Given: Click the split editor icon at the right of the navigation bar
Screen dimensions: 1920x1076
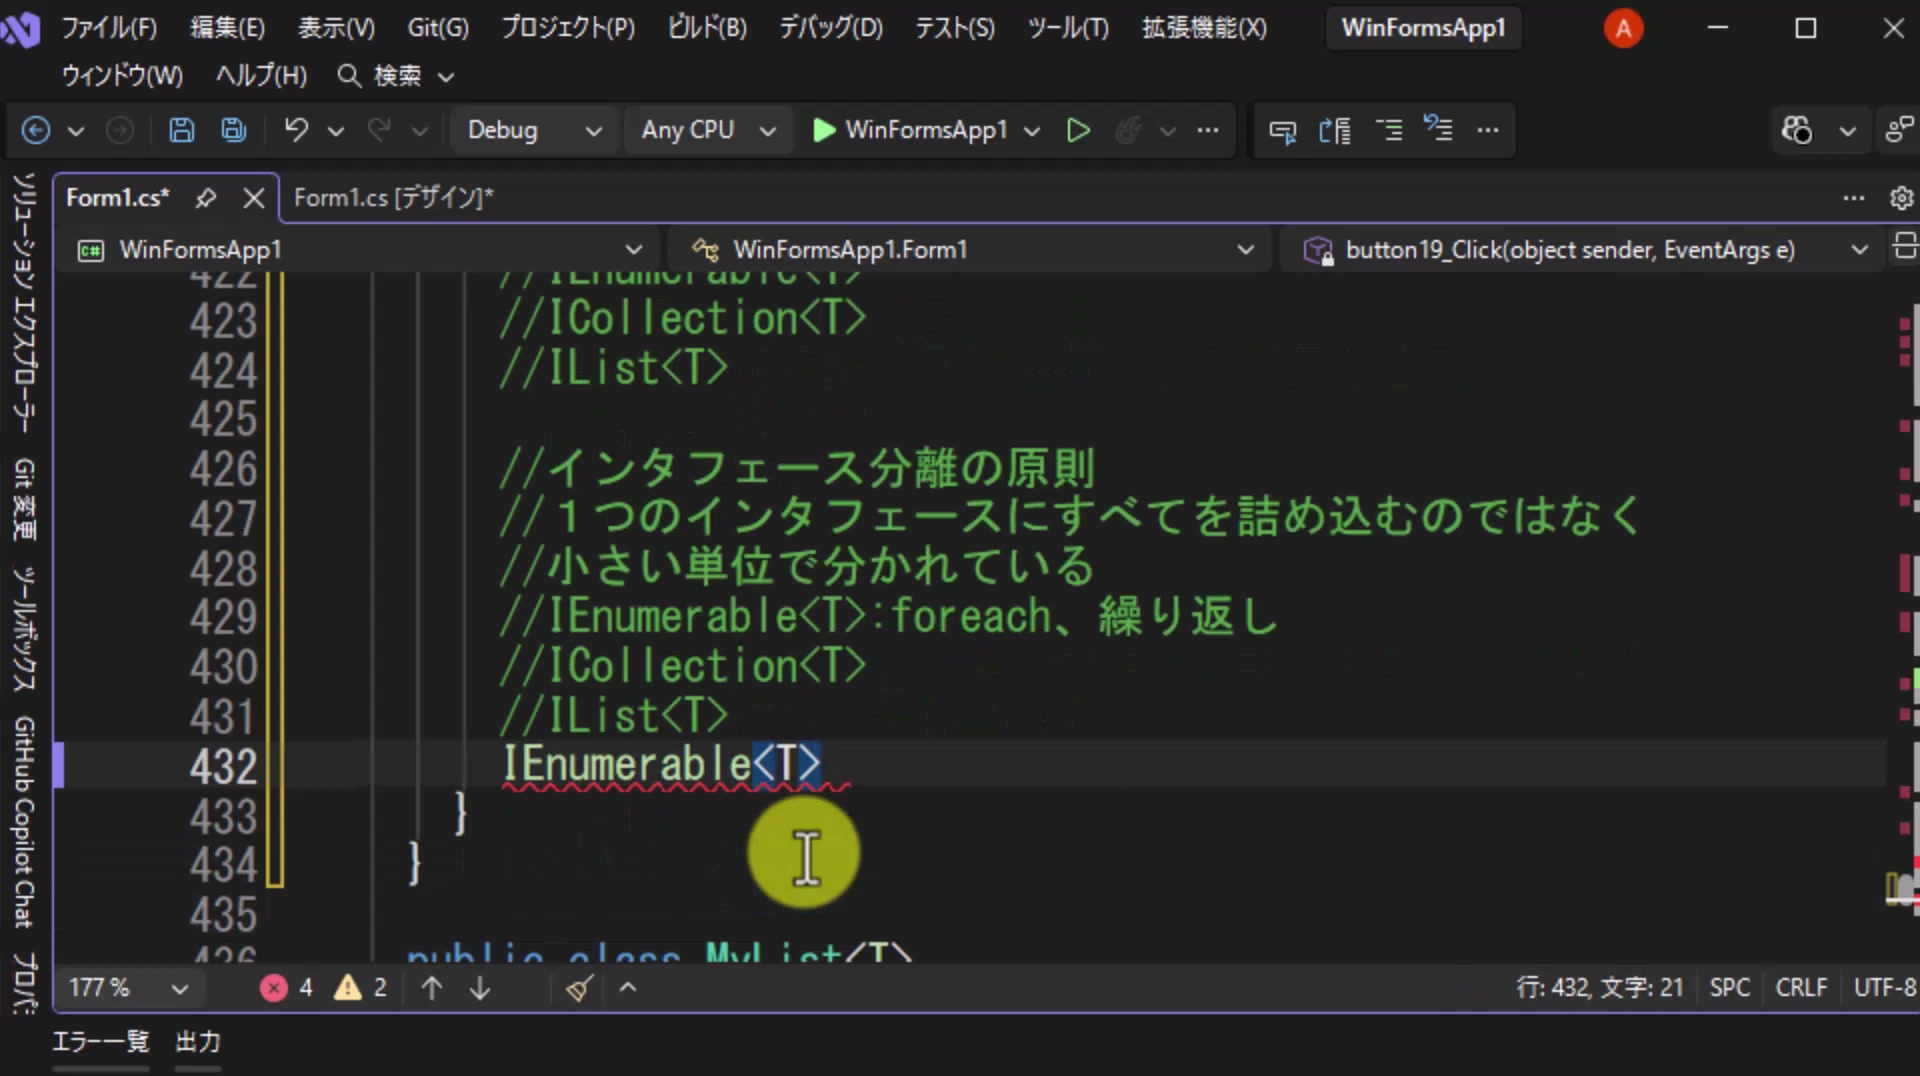Looking at the screenshot, I should (1905, 247).
